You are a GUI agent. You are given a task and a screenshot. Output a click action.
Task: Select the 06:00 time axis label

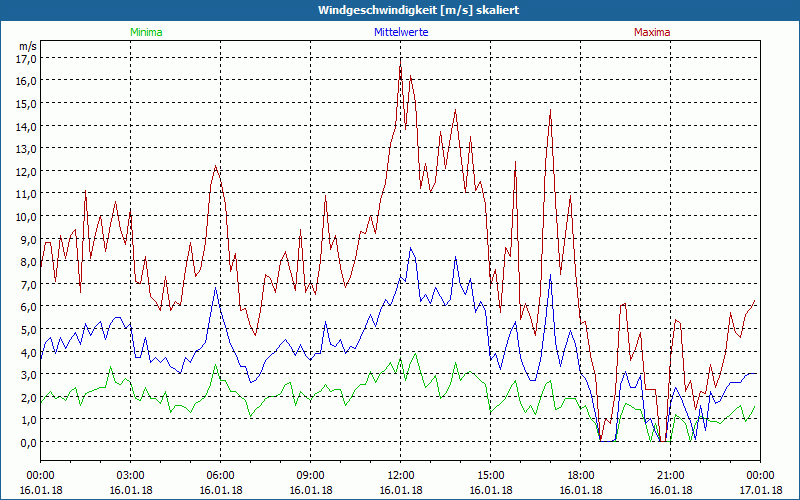click(x=220, y=474)
